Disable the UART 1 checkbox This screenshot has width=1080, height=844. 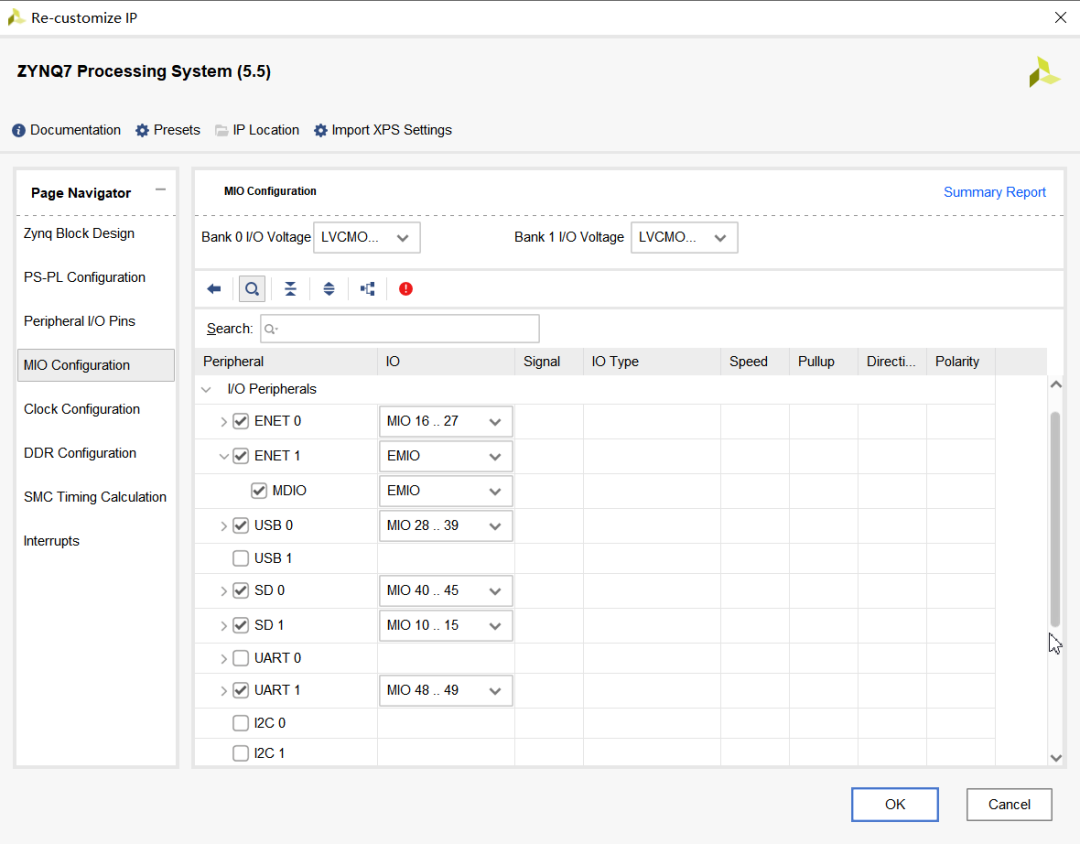pyautogui.click(x=240, y=690)
